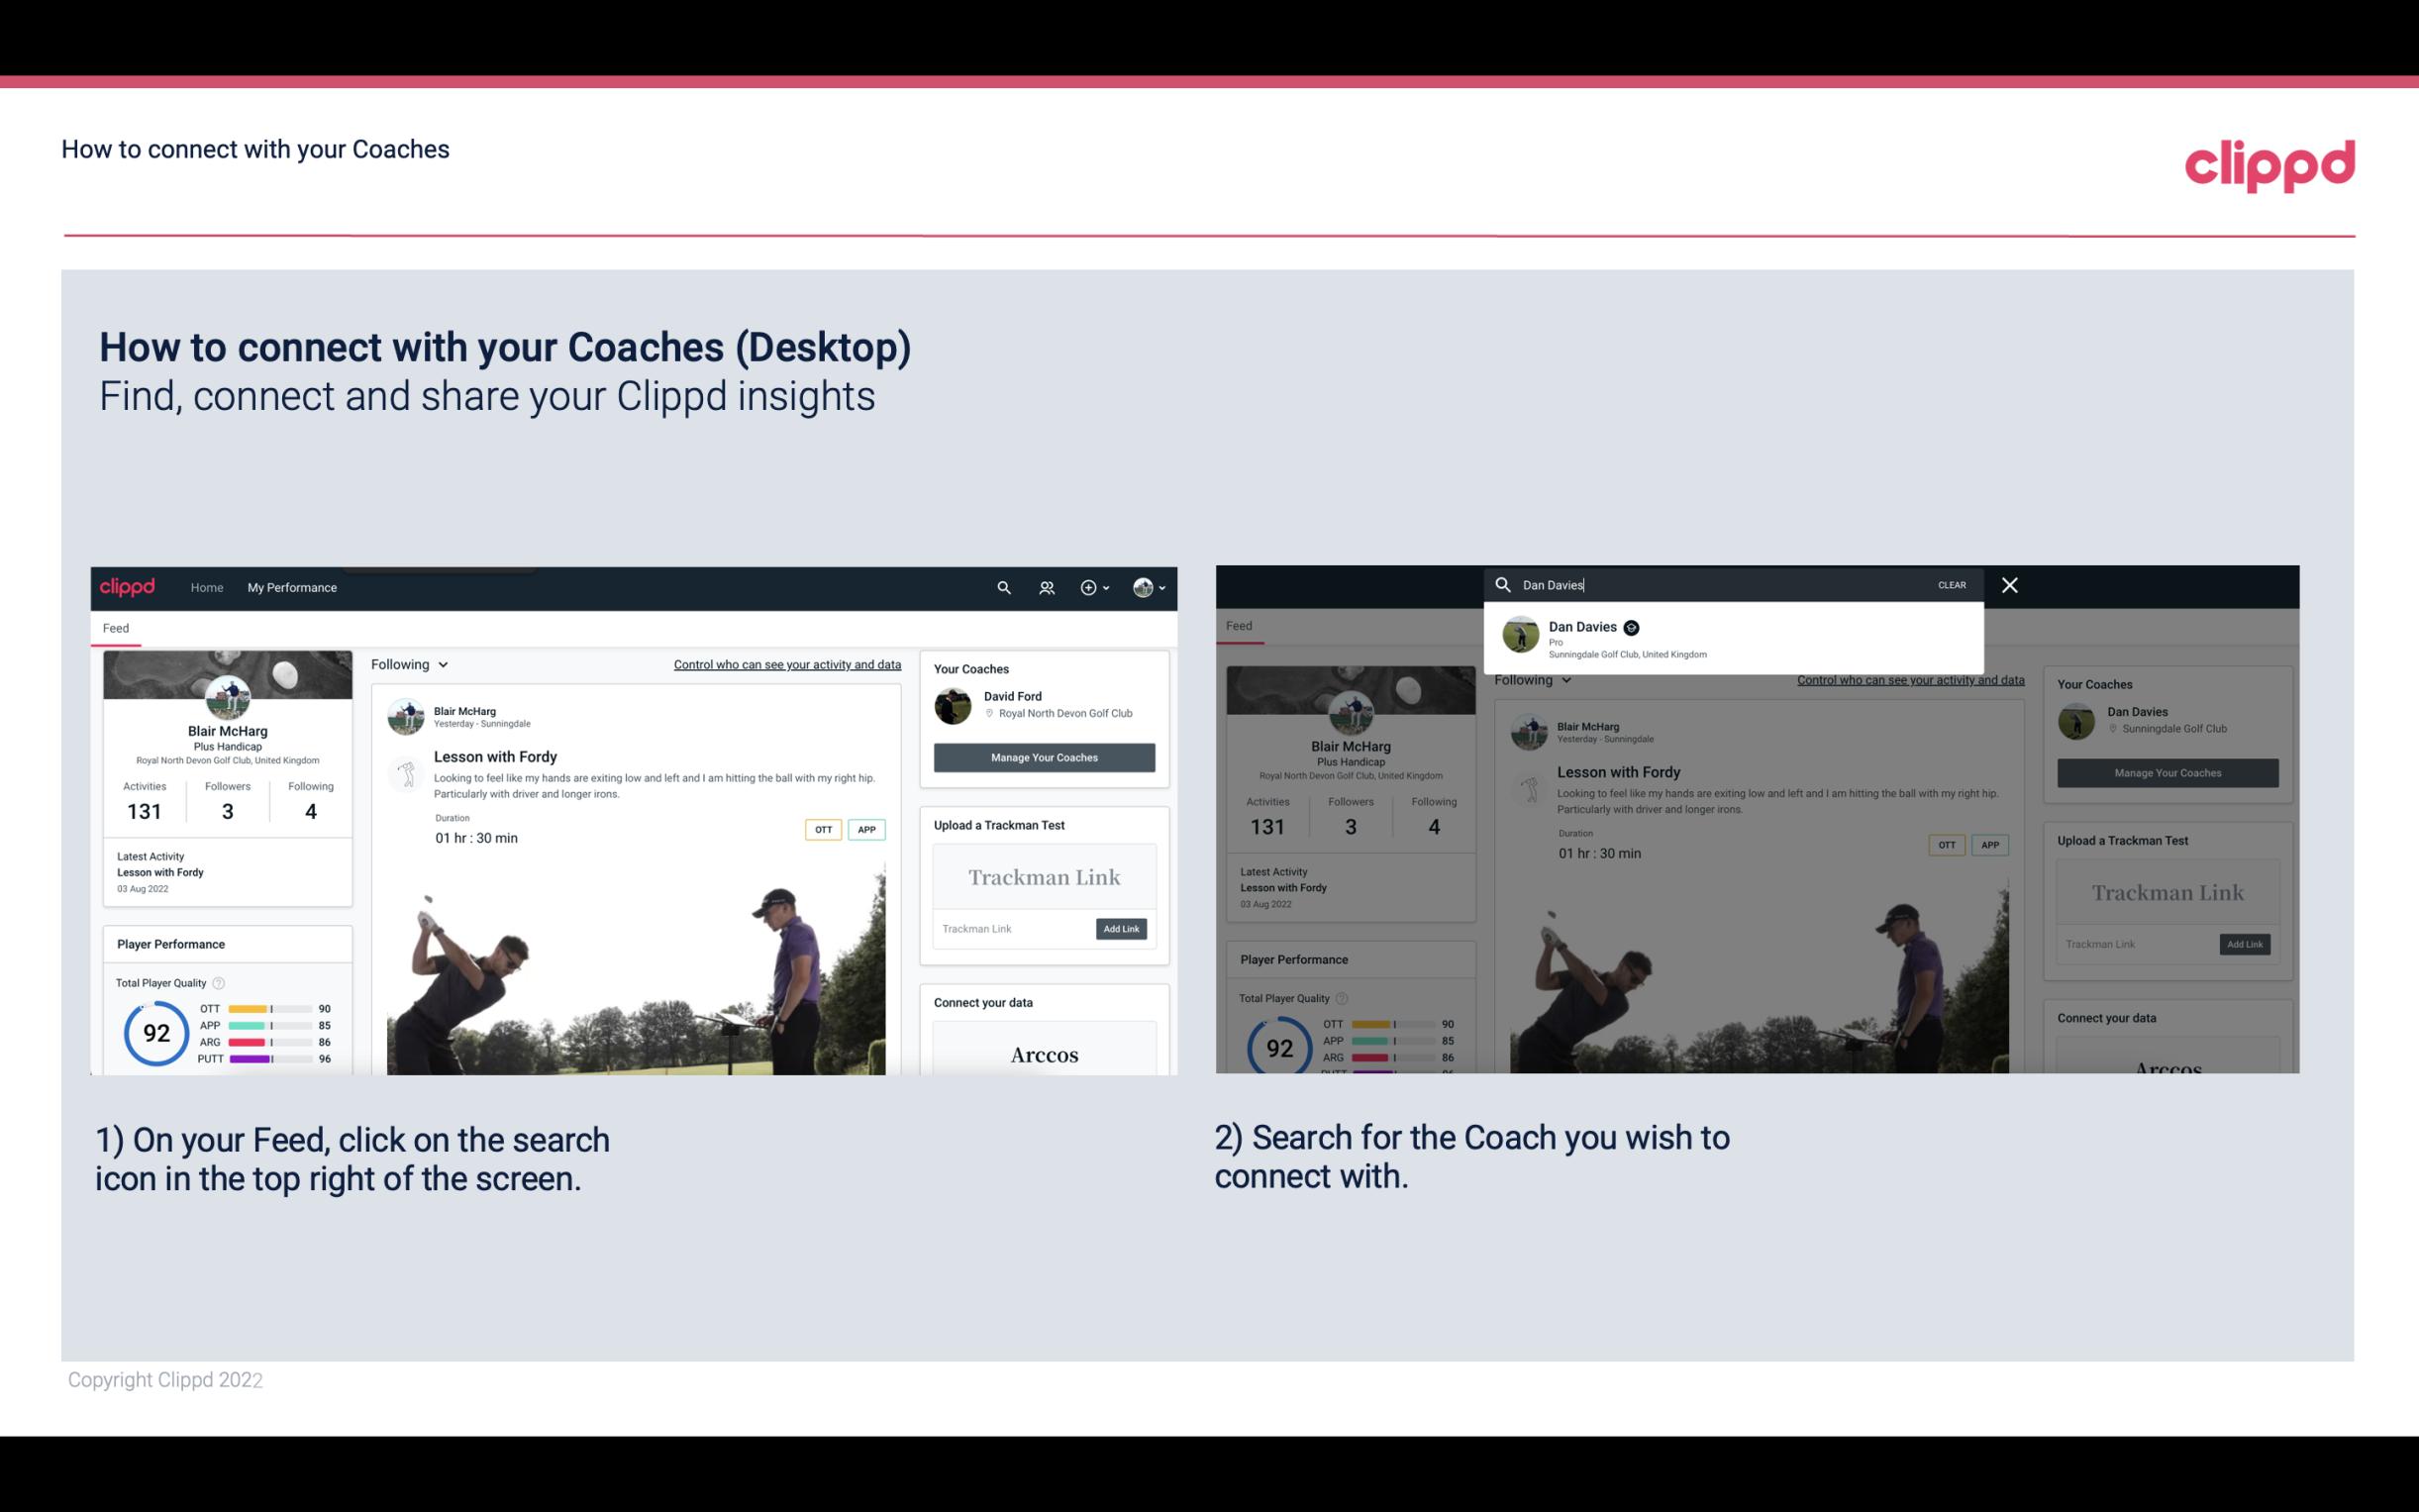Viewport: 2419px width, 1512px height.
Task: Click Manage Your Coaches button
Action: [x=1045, y=756]
